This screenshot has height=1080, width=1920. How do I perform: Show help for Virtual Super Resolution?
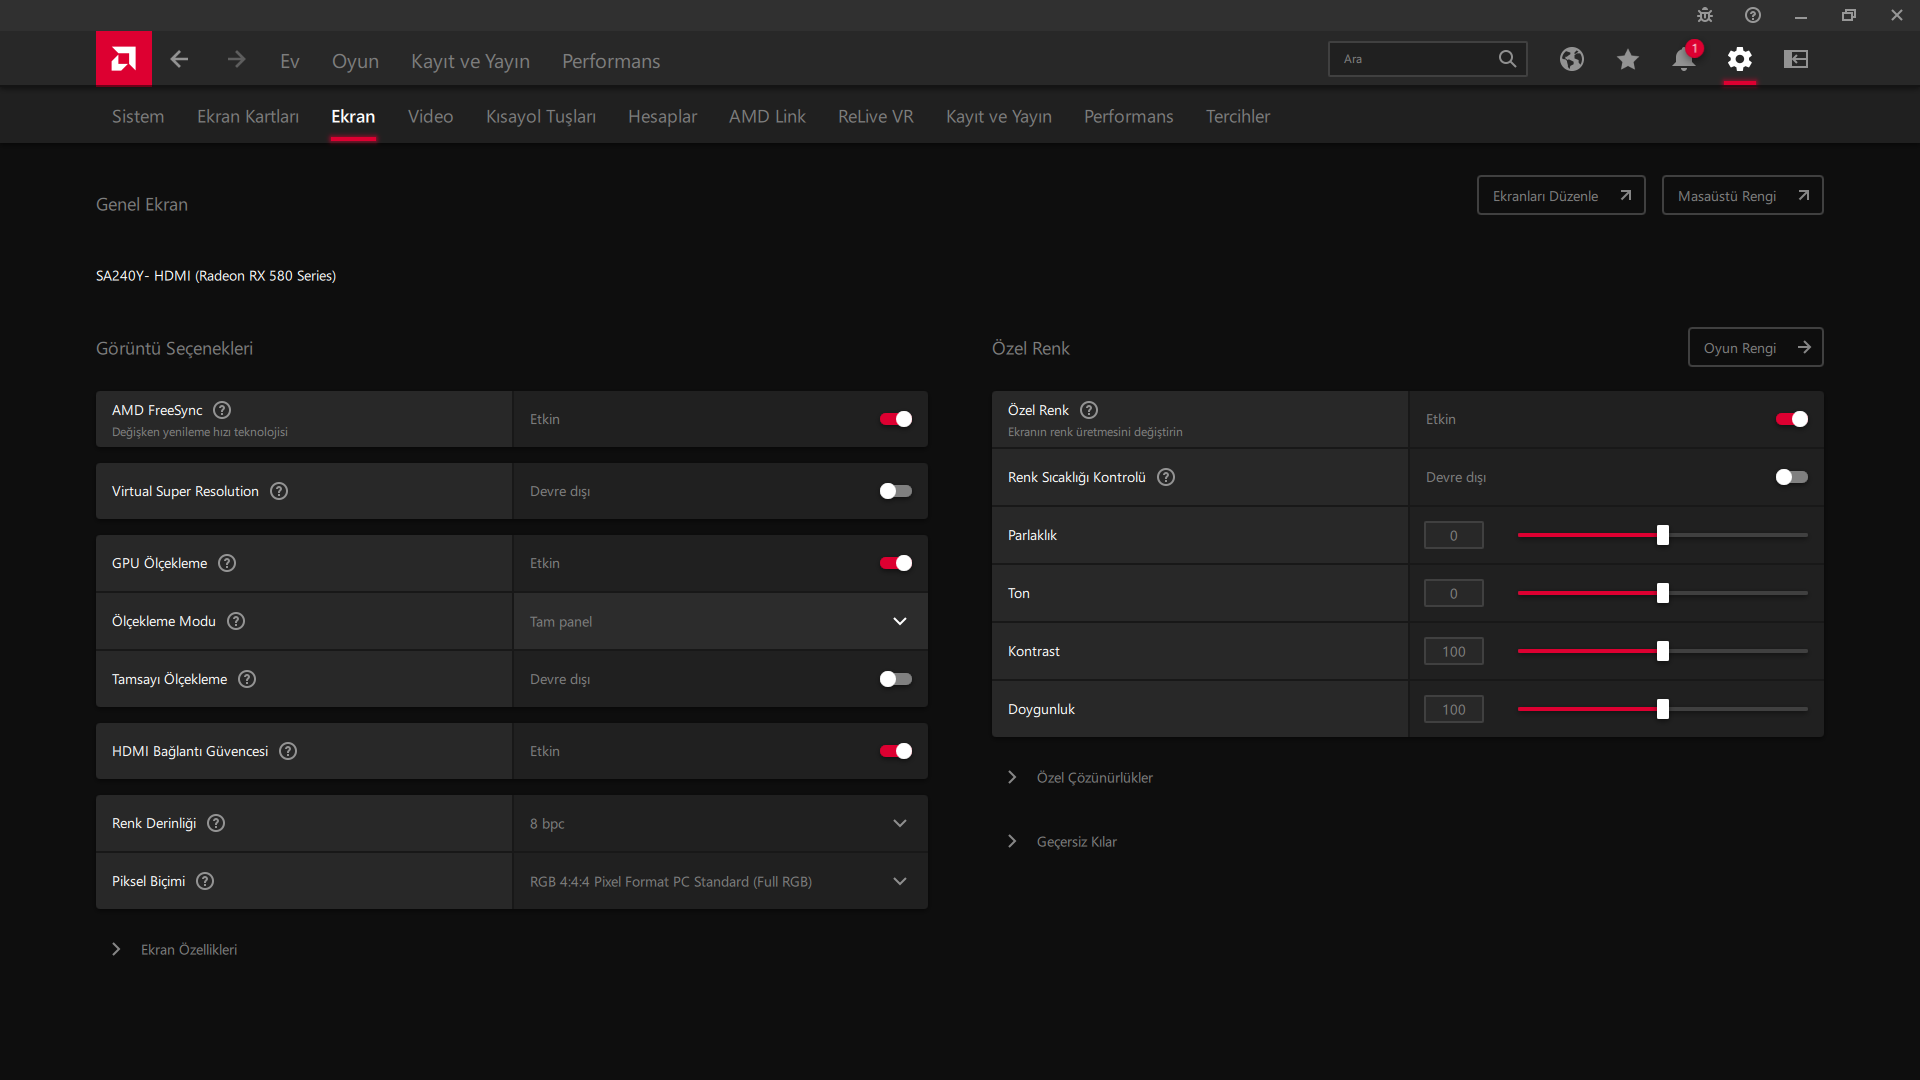coord(279,491)
